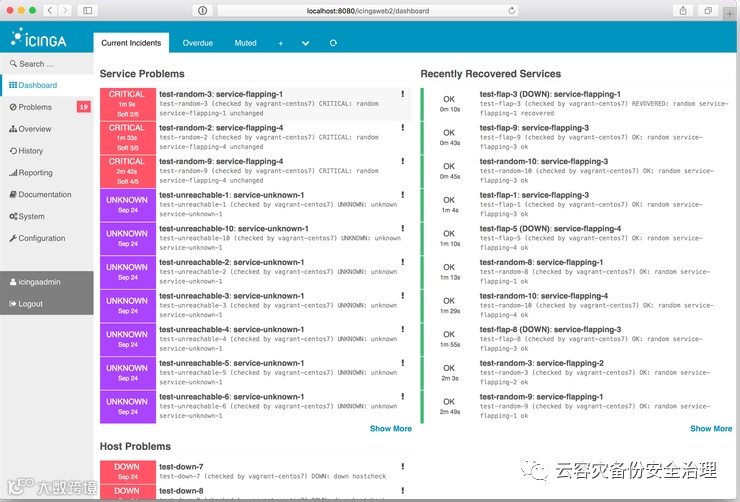
Task: Click the refresh icon in tab bar
Action: 333,43
